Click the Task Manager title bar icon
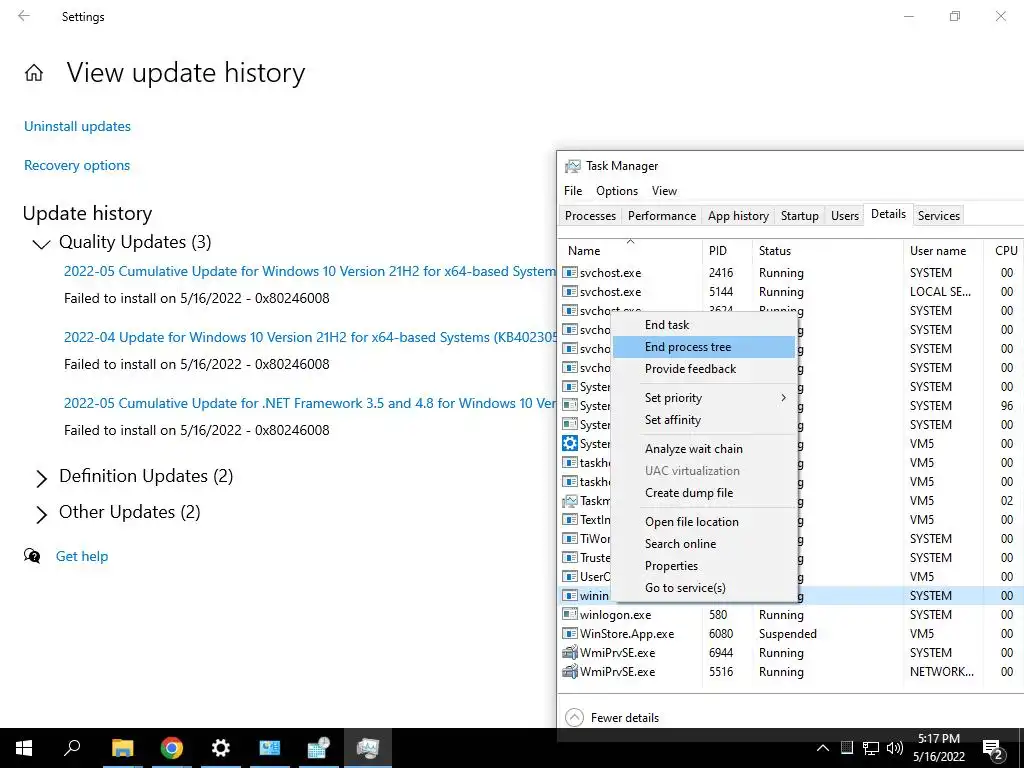 (573, 166)
